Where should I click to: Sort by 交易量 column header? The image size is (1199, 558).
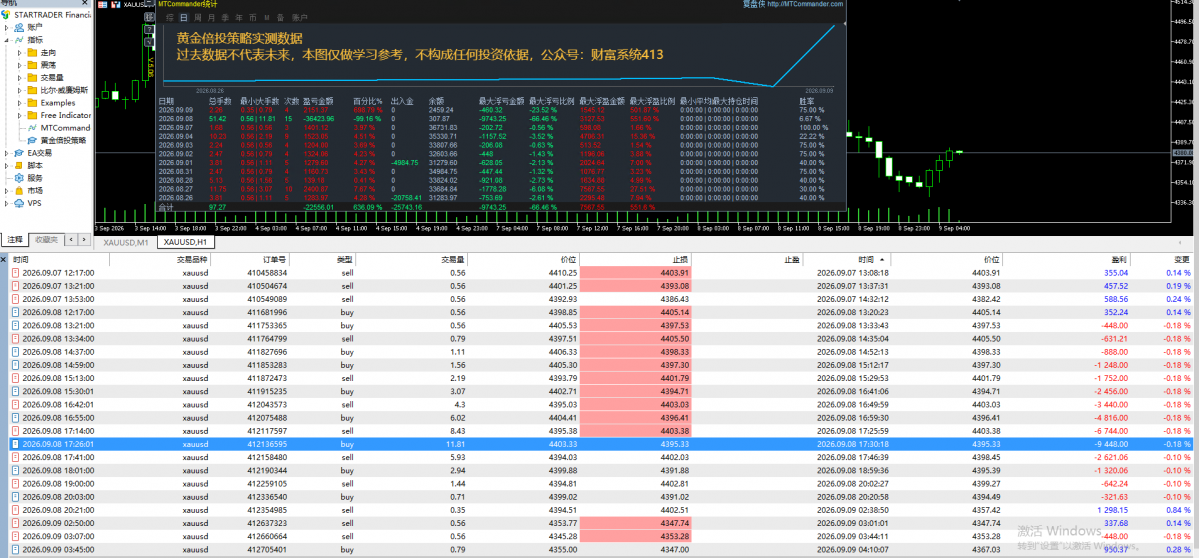[x=453, y=260]
